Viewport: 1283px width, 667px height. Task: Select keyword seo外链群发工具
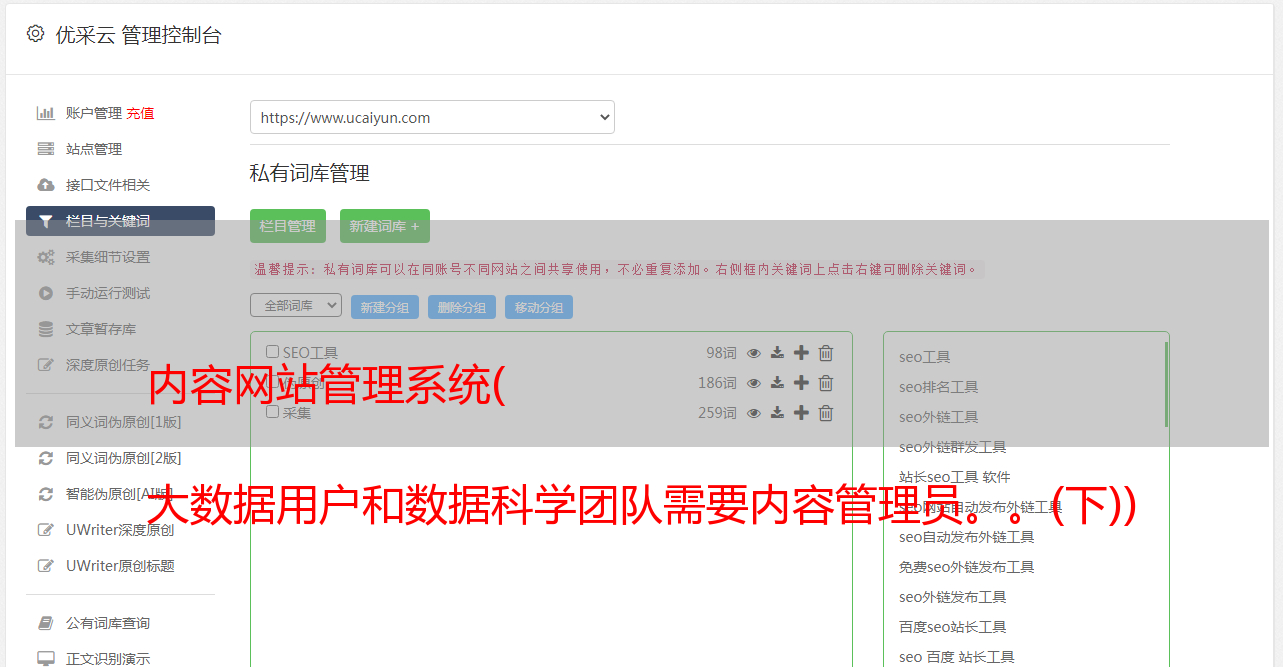952,447
